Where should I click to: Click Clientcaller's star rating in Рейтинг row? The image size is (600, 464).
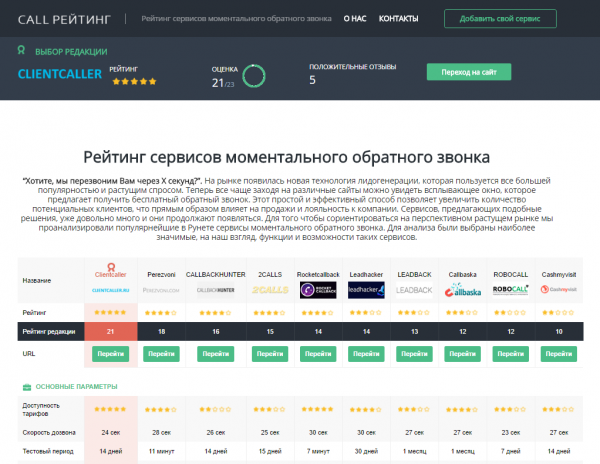coord(110,313)
